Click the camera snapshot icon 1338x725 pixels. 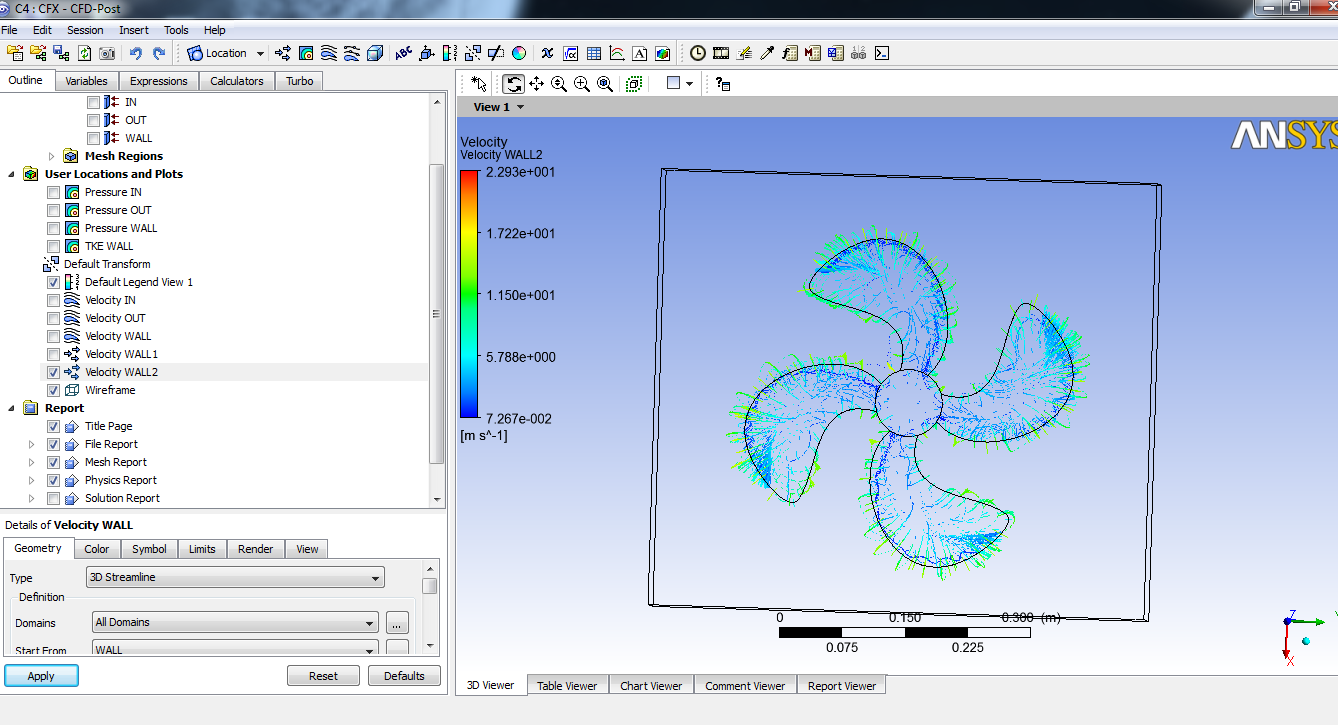click(x=107, y=53)
